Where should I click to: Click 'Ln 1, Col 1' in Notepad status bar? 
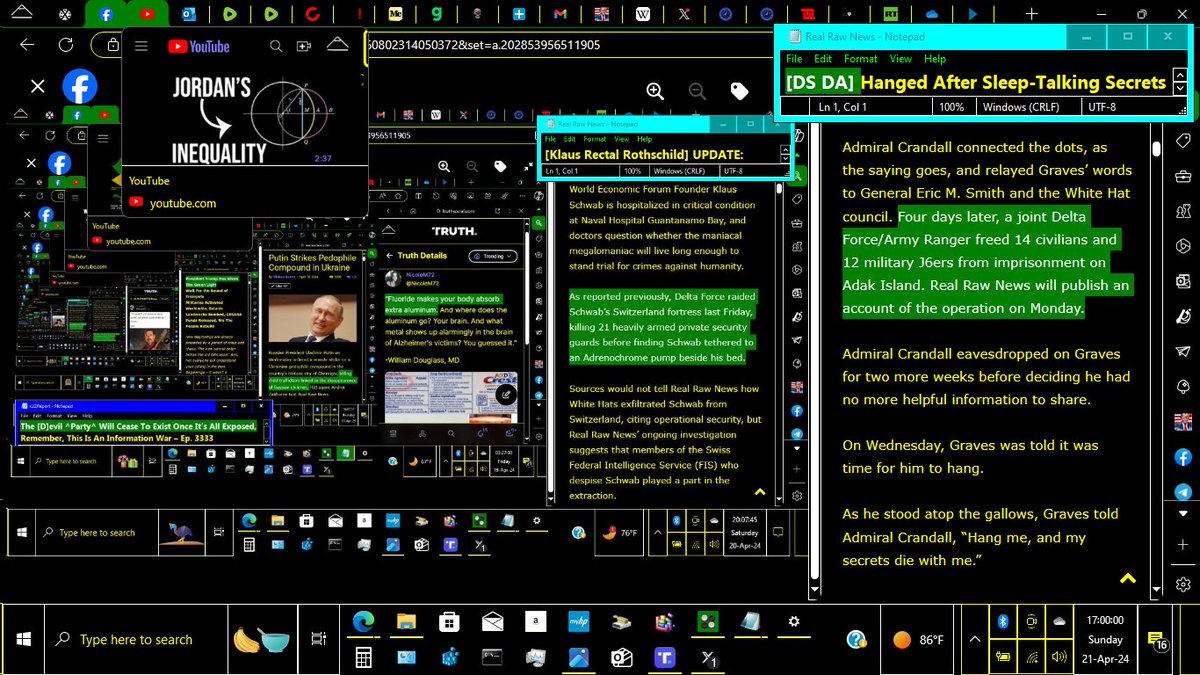pyautogui.click(x=843, y=107)
